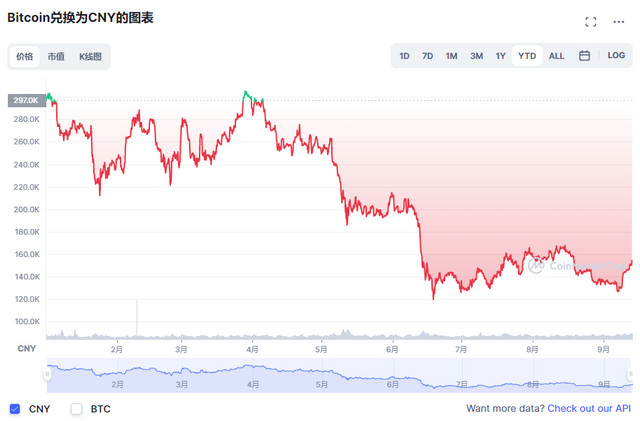This screenshot has width=640, height=421.
Task: Switch to the K线图 tab
Action: (x=90, y=56)
